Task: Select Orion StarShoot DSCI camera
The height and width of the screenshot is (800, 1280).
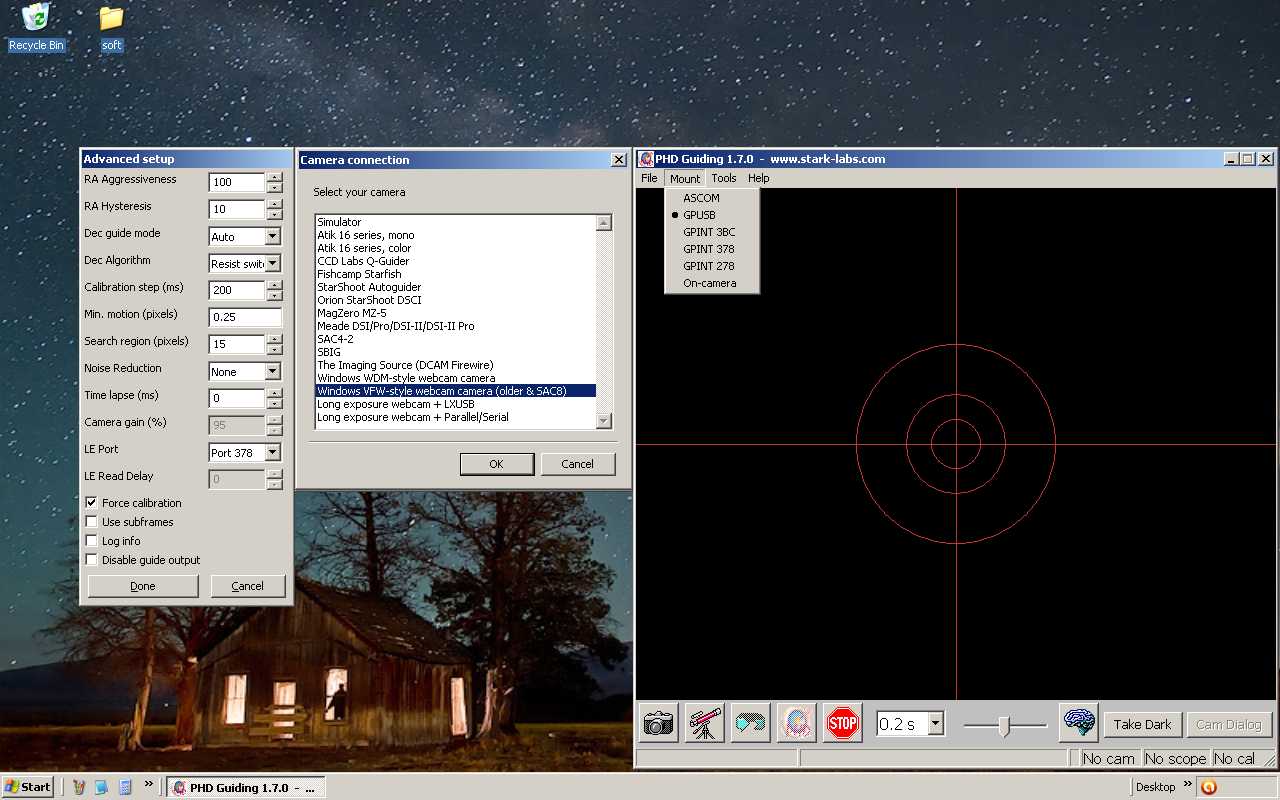Action: pos(455,300)
